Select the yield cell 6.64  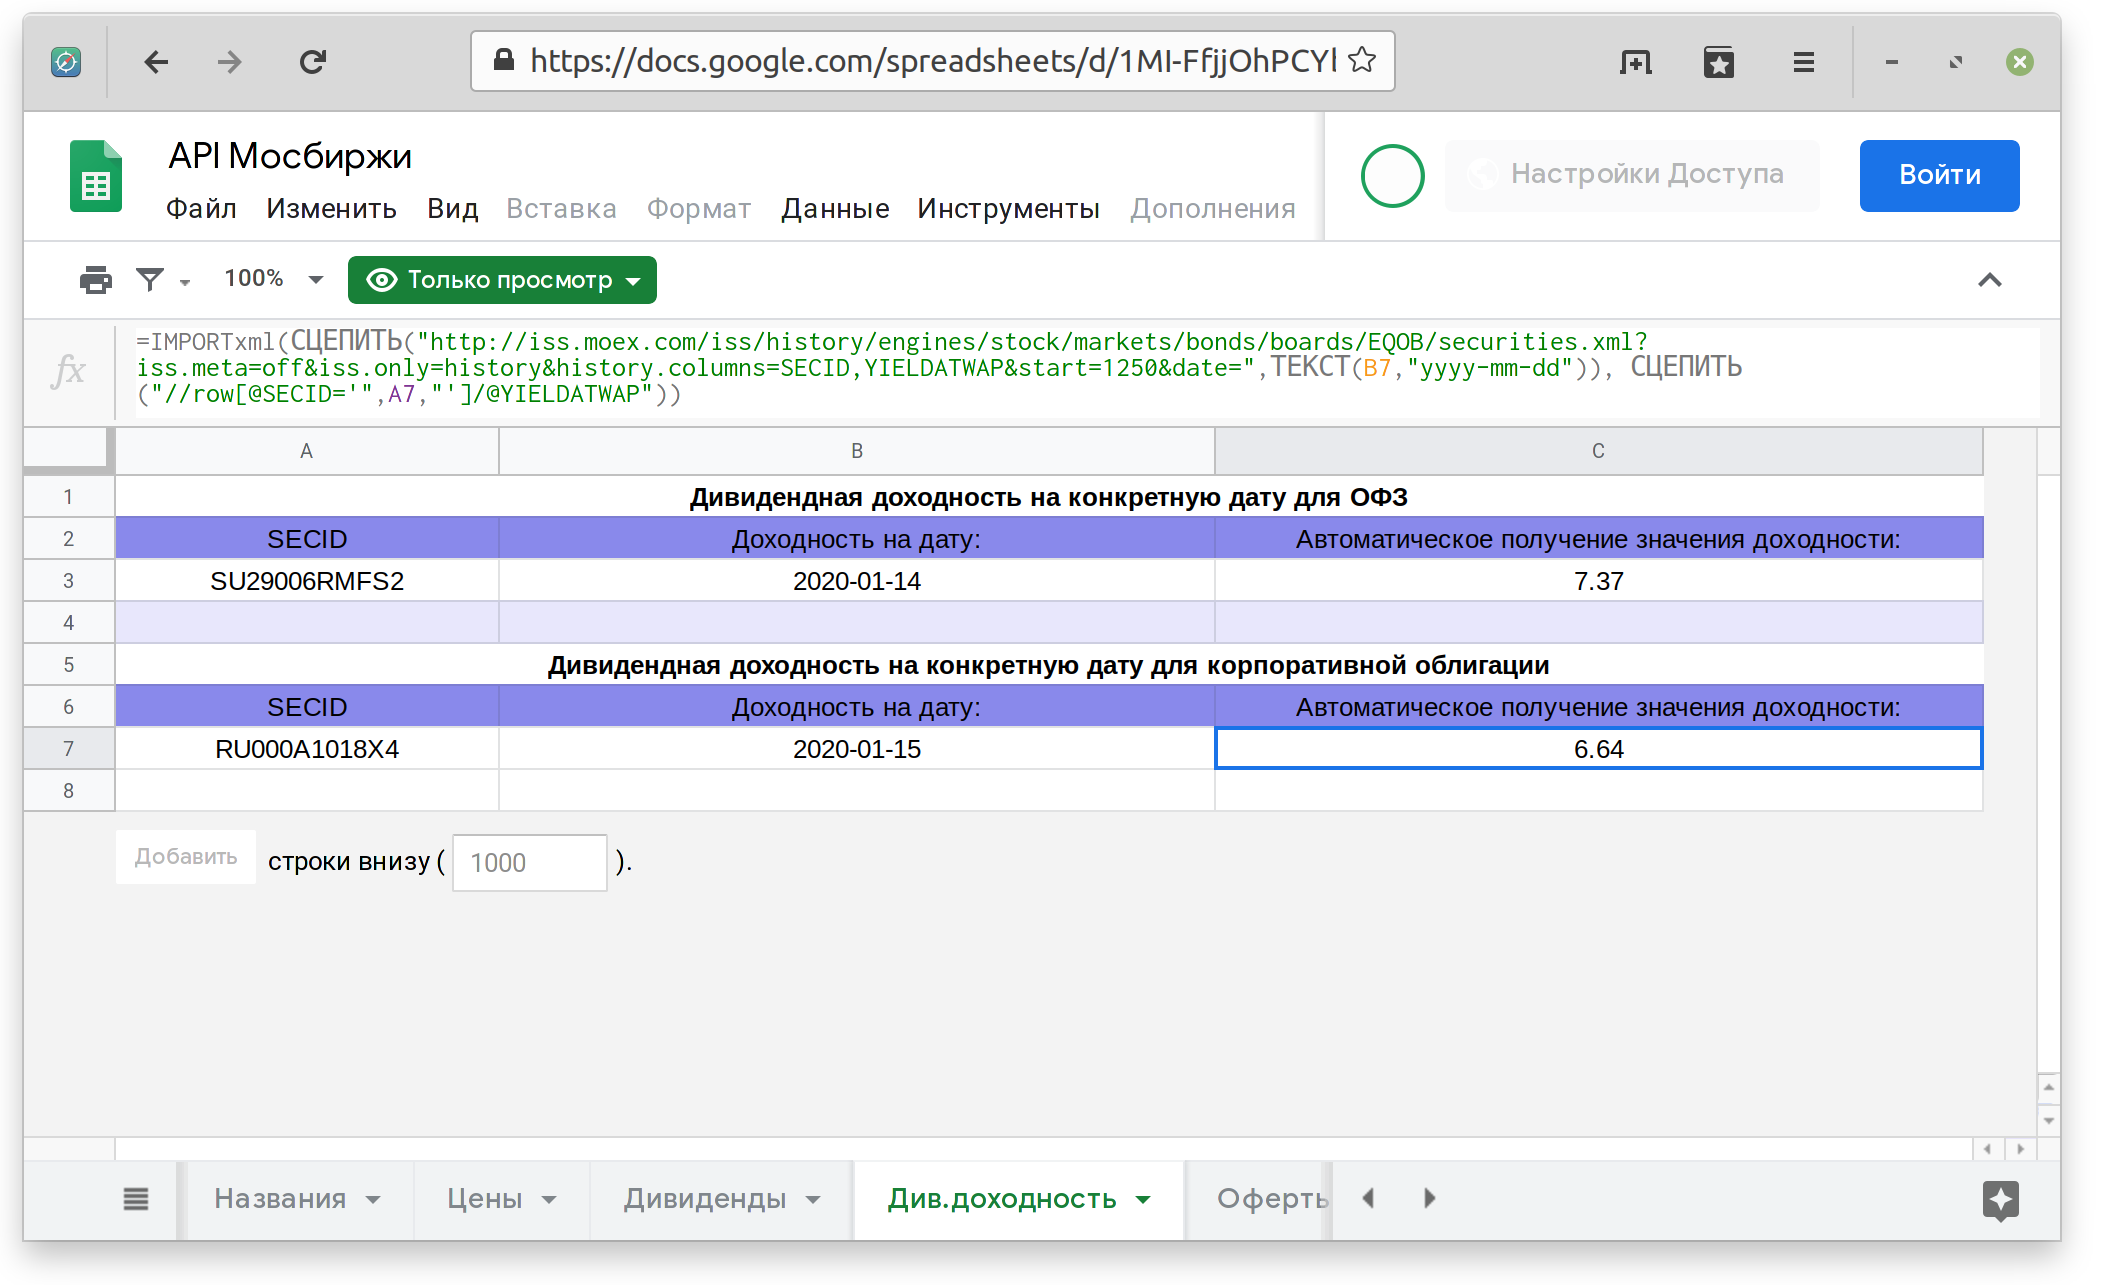coord(1598,749)
